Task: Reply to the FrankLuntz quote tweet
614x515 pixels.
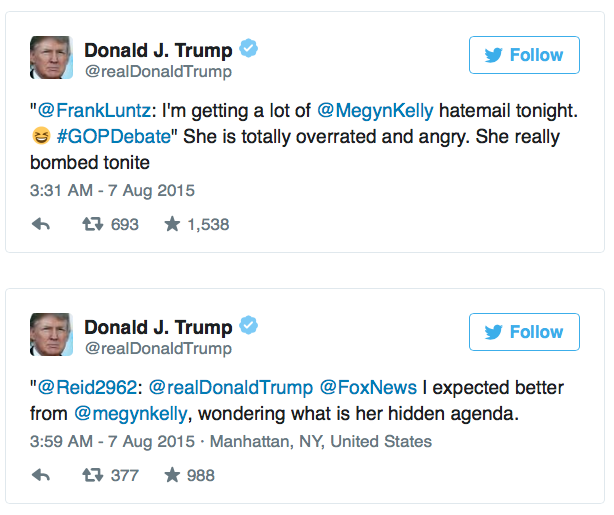Action: (41, 225)
